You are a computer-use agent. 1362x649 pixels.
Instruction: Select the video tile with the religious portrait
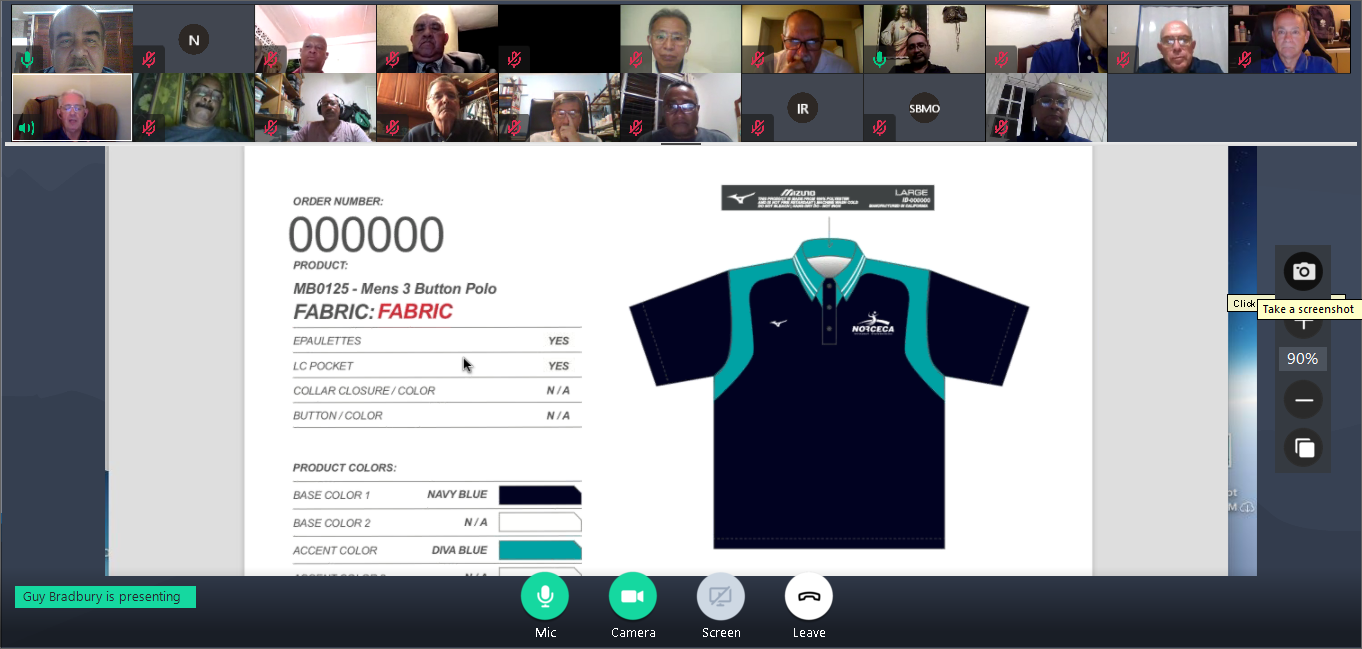(x=924, y=39)
